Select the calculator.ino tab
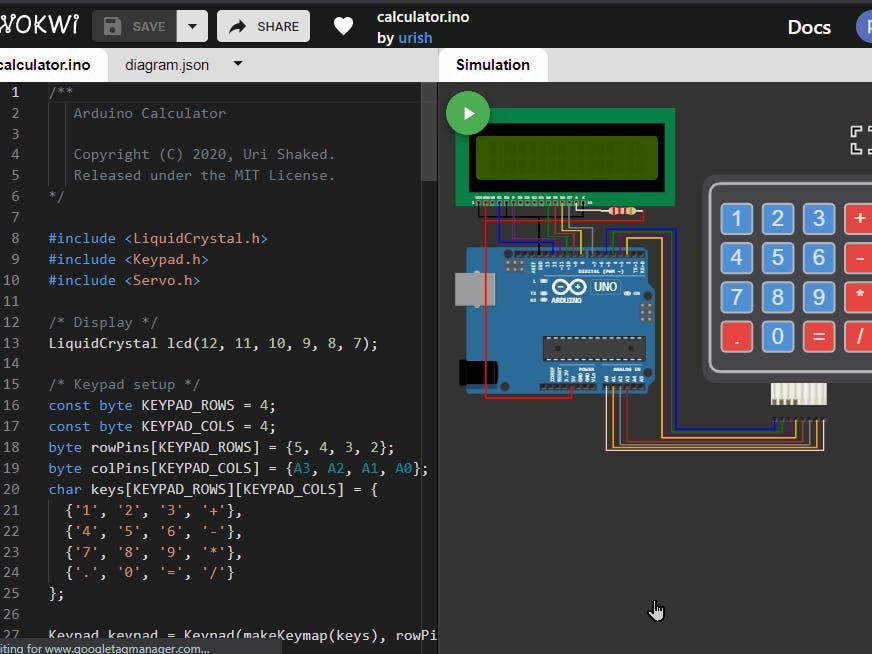872x654 pixels. pos(45,65)
